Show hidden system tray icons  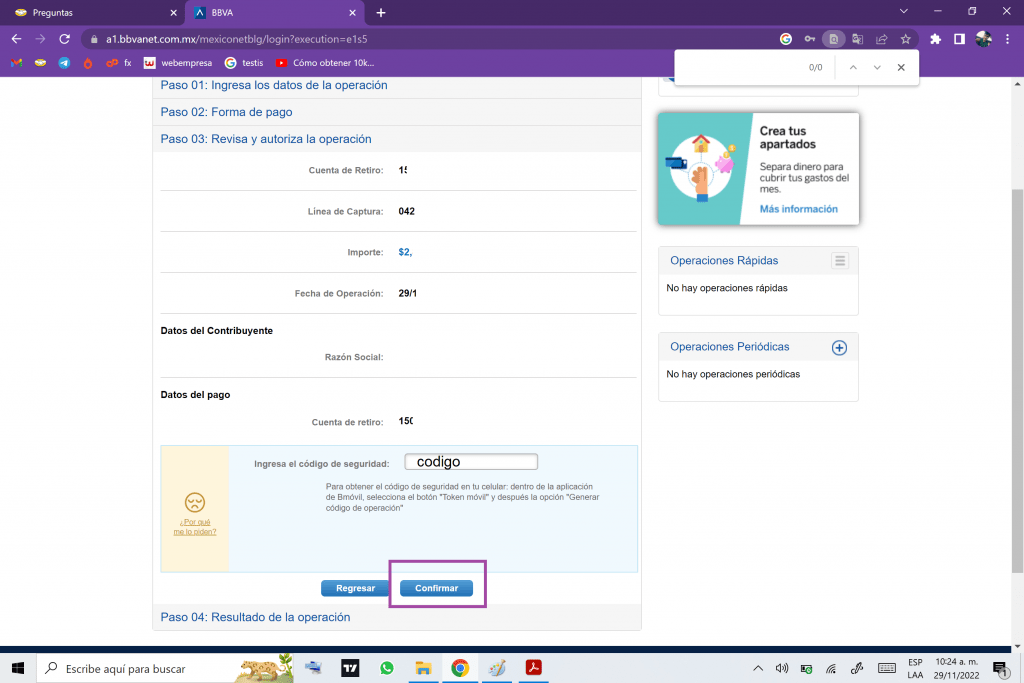758,668
